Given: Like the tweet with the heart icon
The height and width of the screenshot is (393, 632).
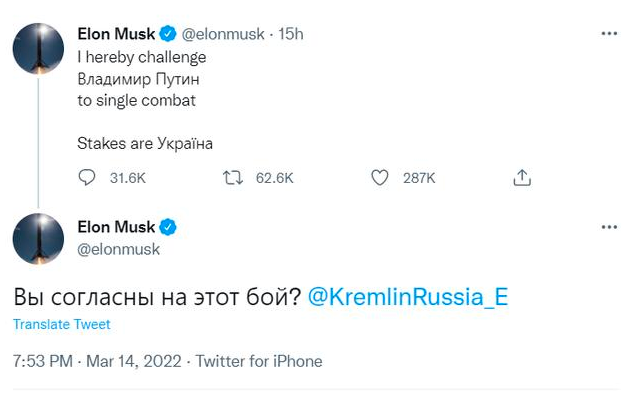Looking at the screenshot, I should coord(379,177).
